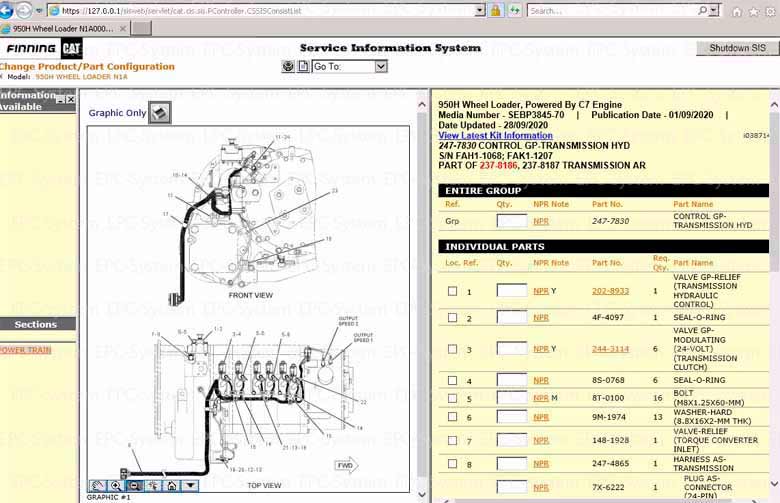
Task: Tick the checkbox for ref 4 seal-o-ring
Action: coord(452,380)
